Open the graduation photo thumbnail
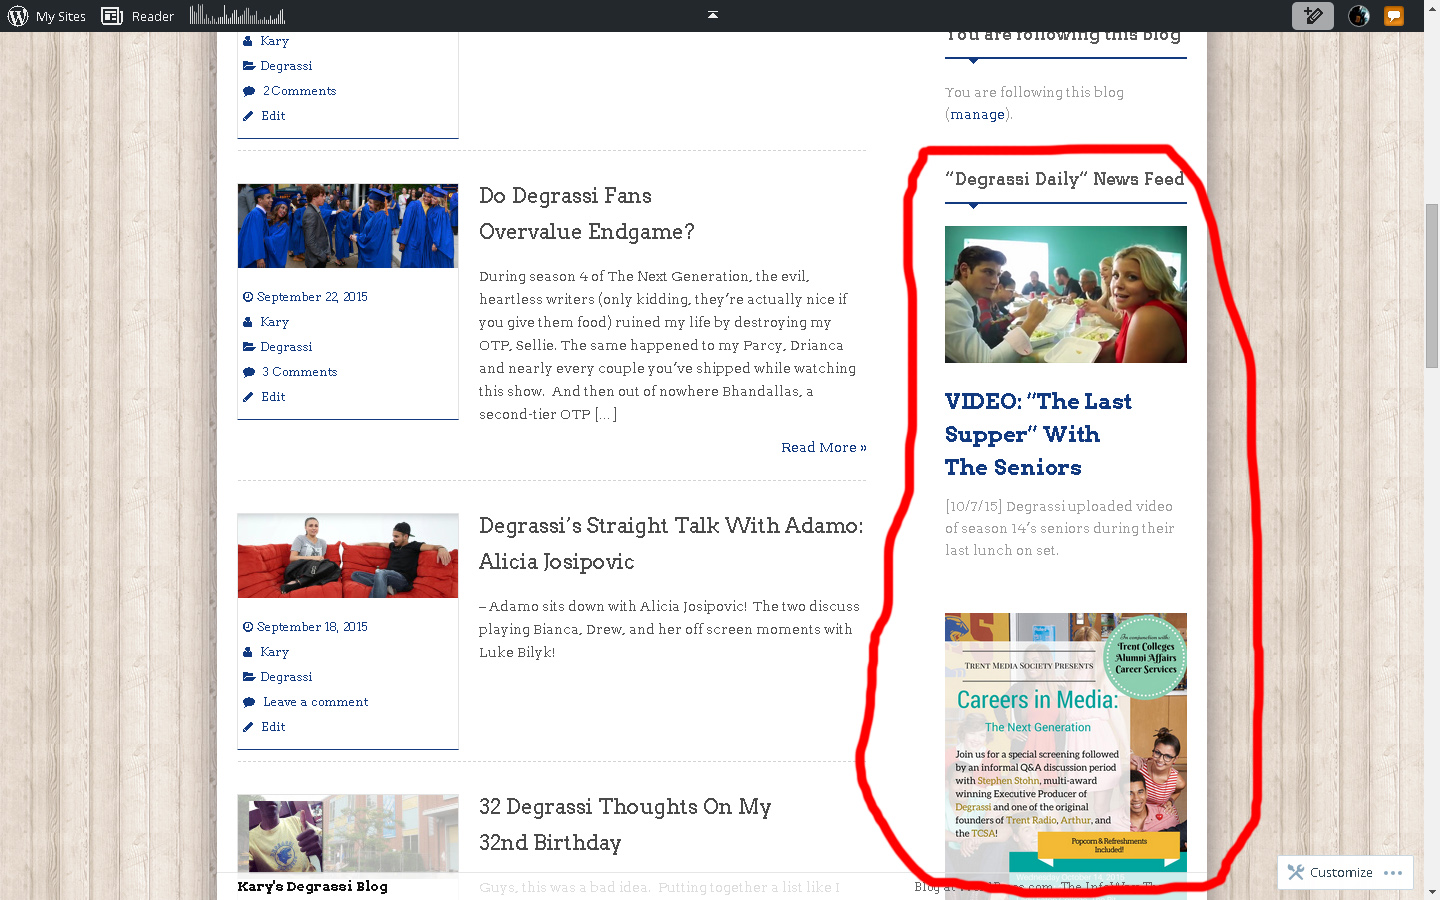 coord(347,226)
